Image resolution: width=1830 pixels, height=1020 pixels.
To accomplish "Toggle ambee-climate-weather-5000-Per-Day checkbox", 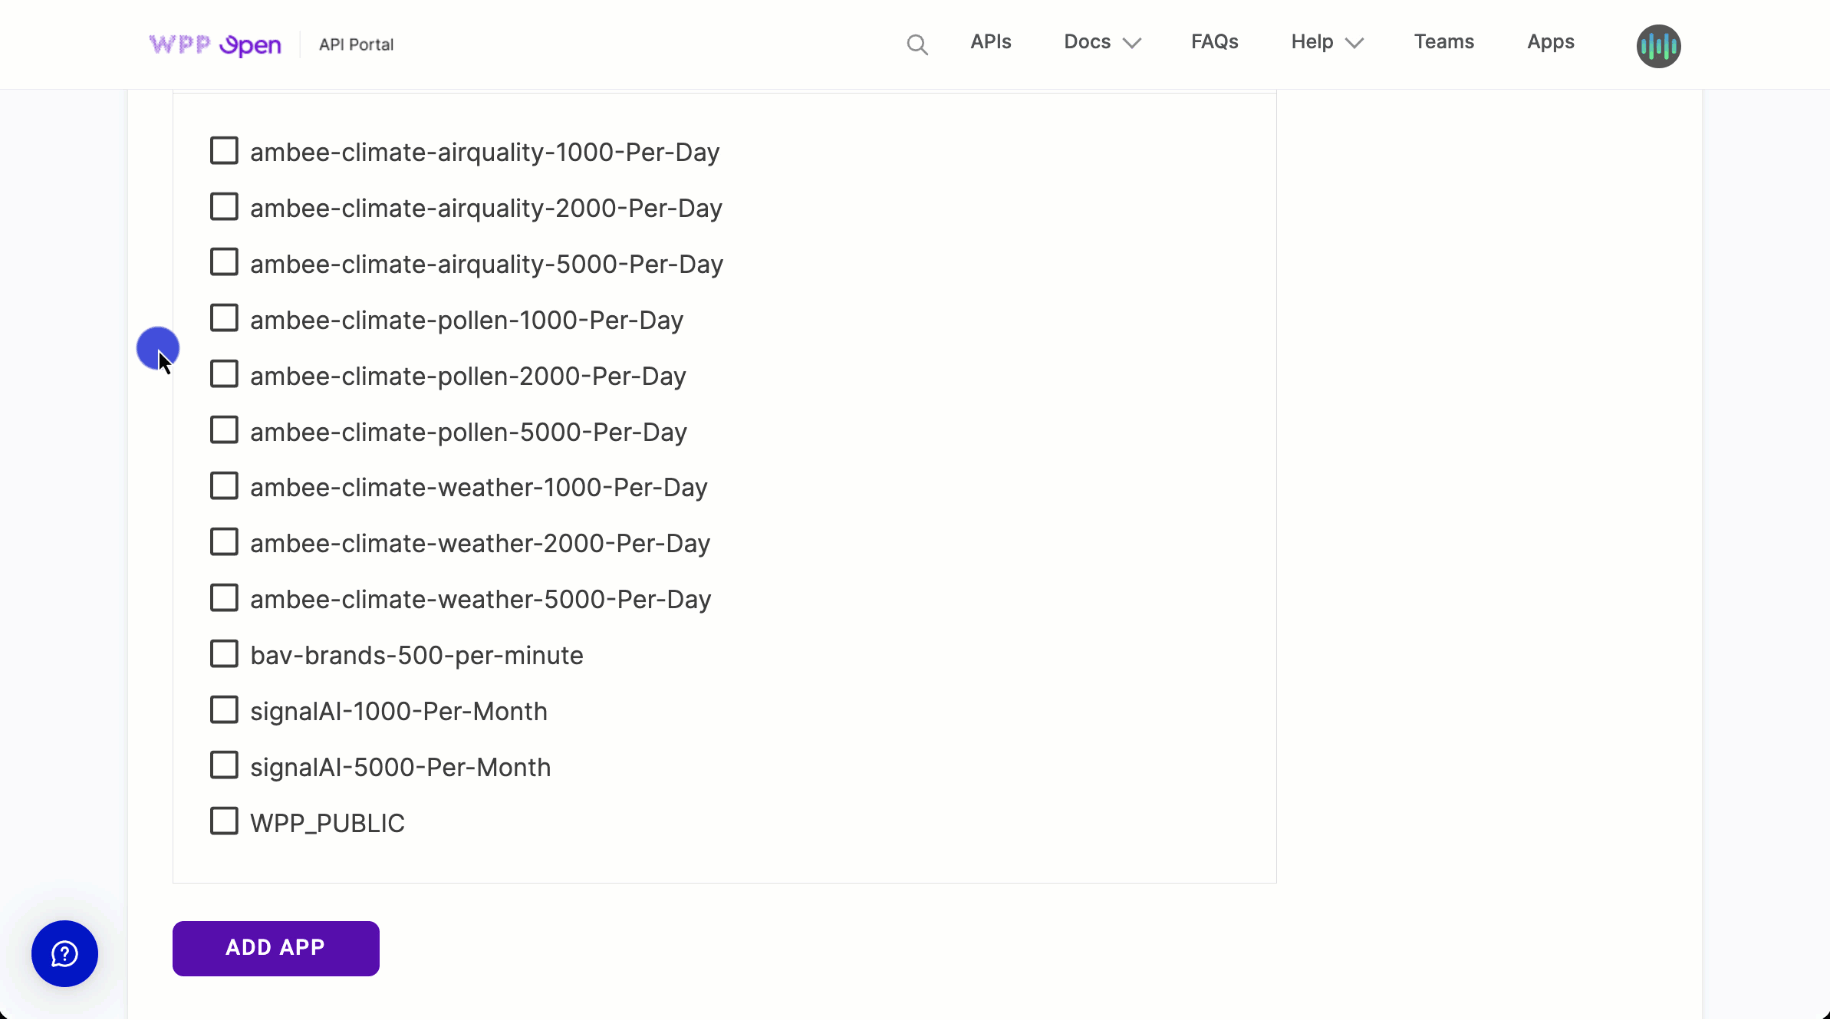I will point(224,598).
